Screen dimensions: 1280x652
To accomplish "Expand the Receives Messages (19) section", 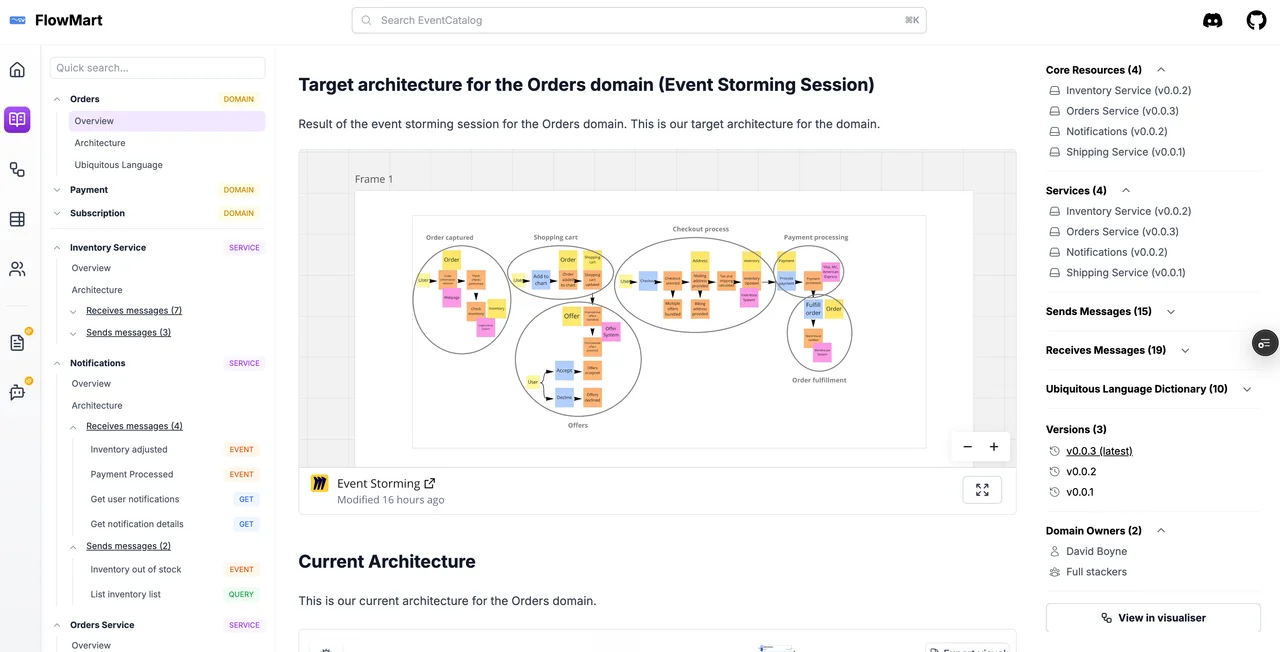I will click(x=1186, y=351).
